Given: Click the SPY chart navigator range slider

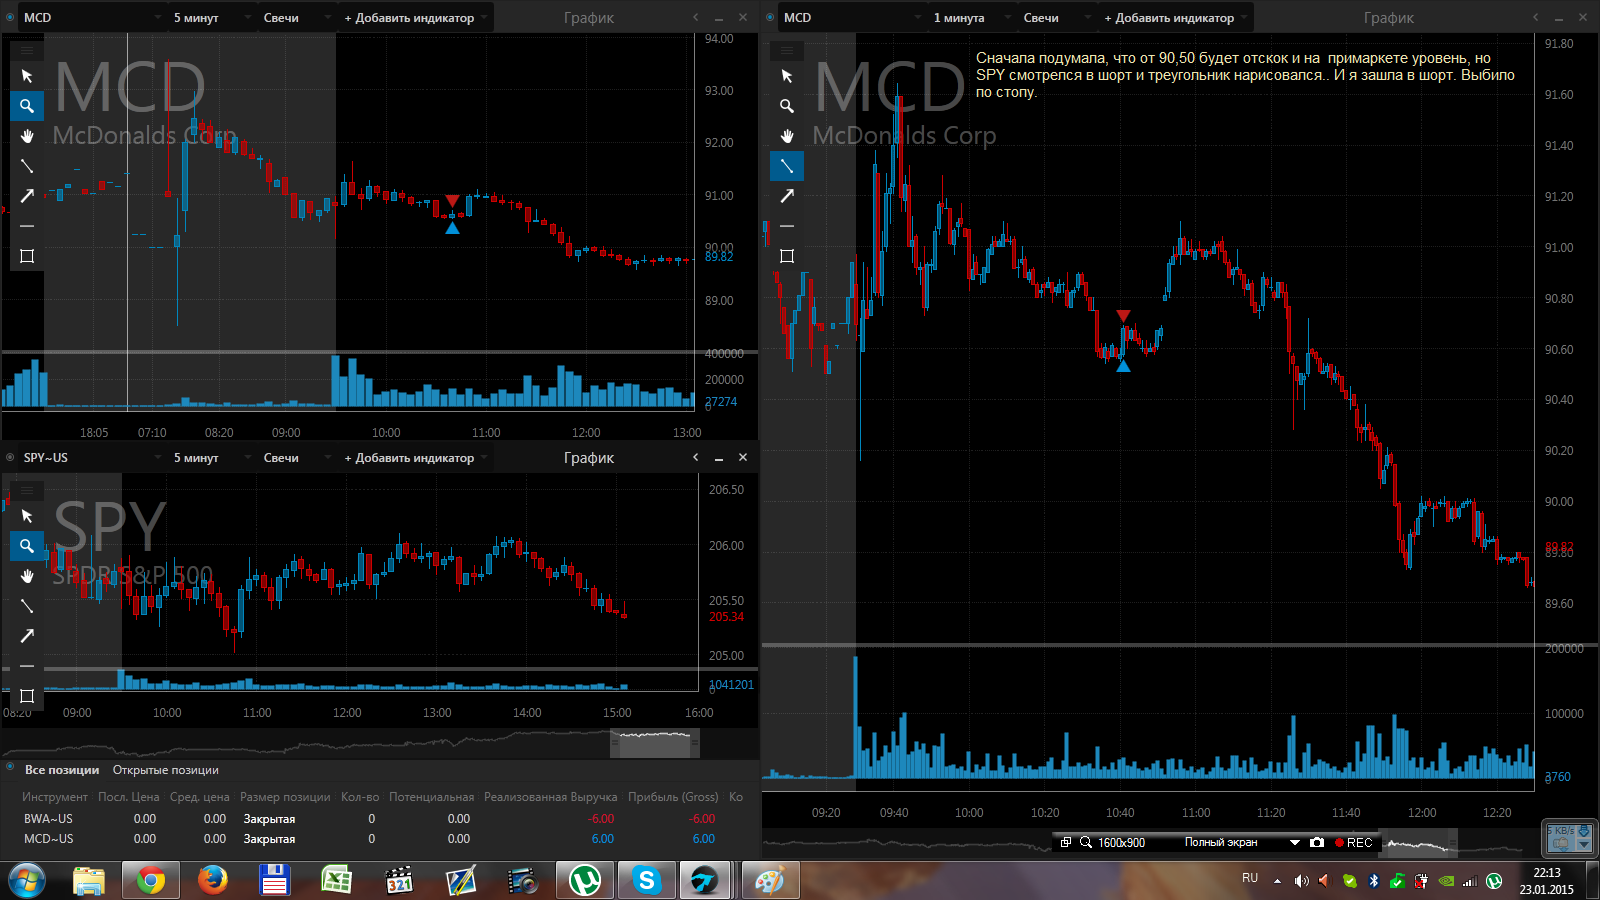Looking at the screenshot, I should pos(655,743).
